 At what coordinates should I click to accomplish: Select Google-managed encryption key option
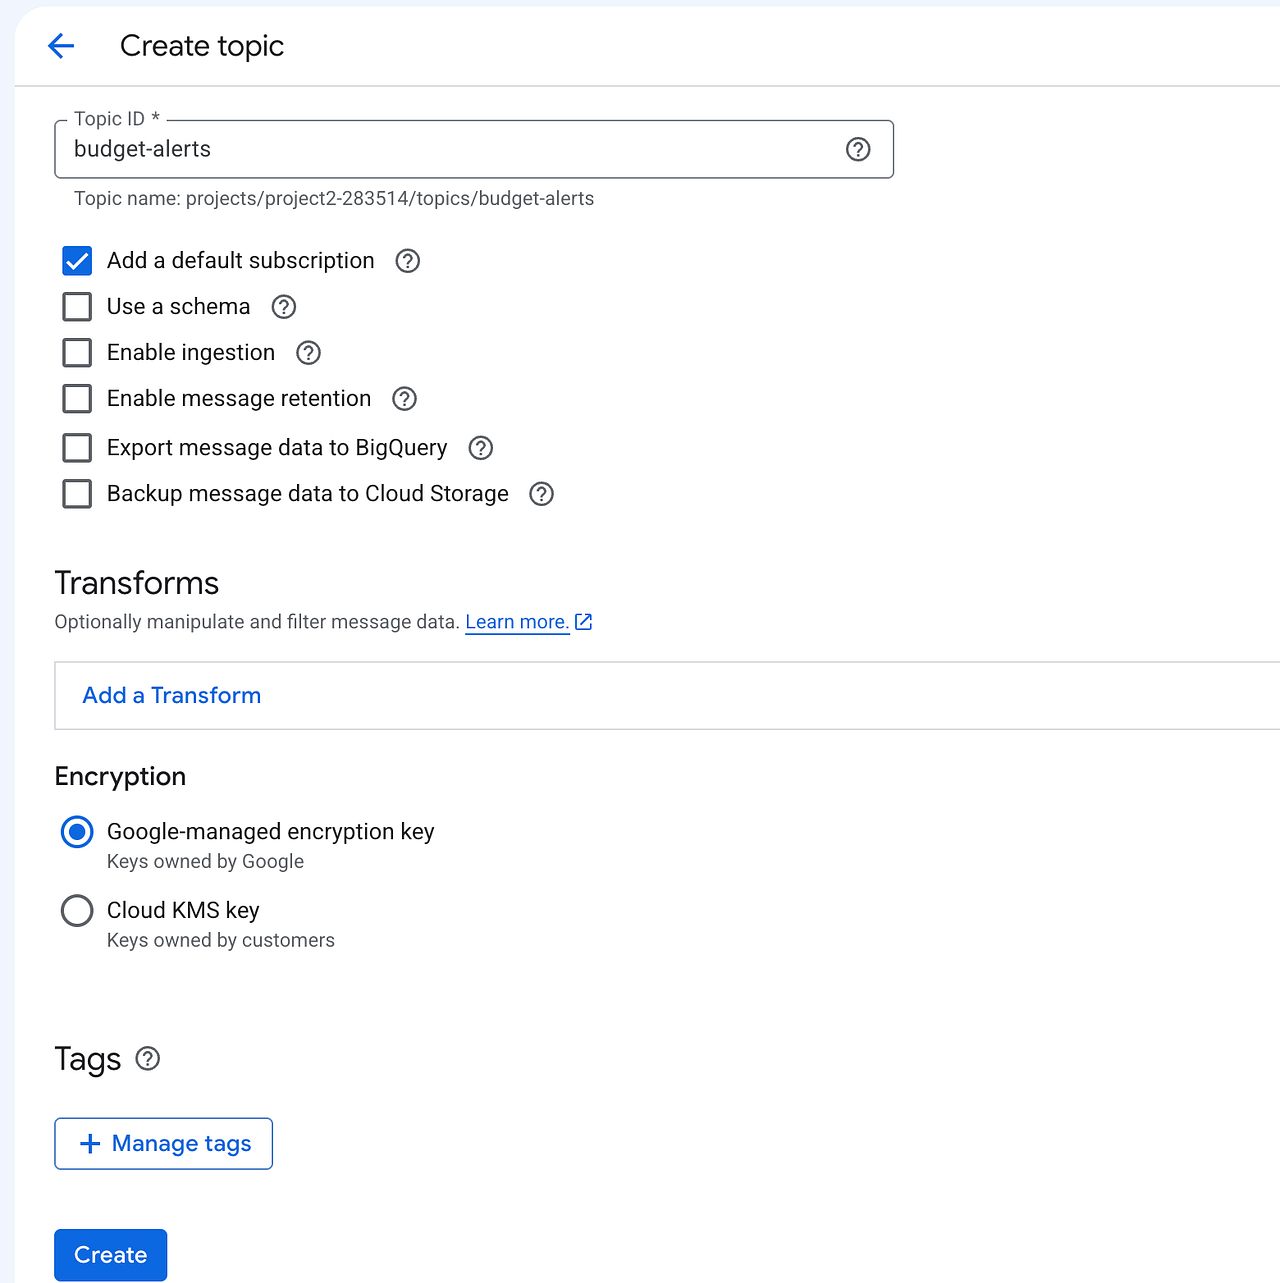[x=77, y=832]
